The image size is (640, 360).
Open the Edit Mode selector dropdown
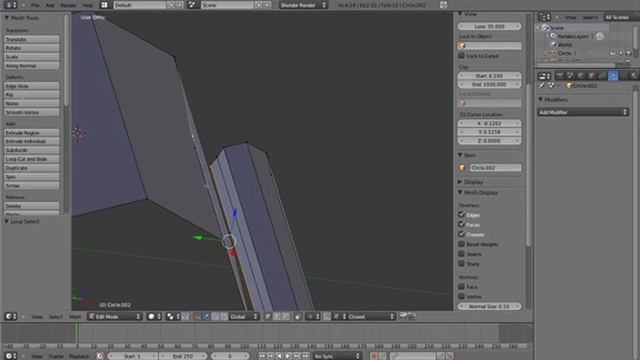tap(115, 317)
